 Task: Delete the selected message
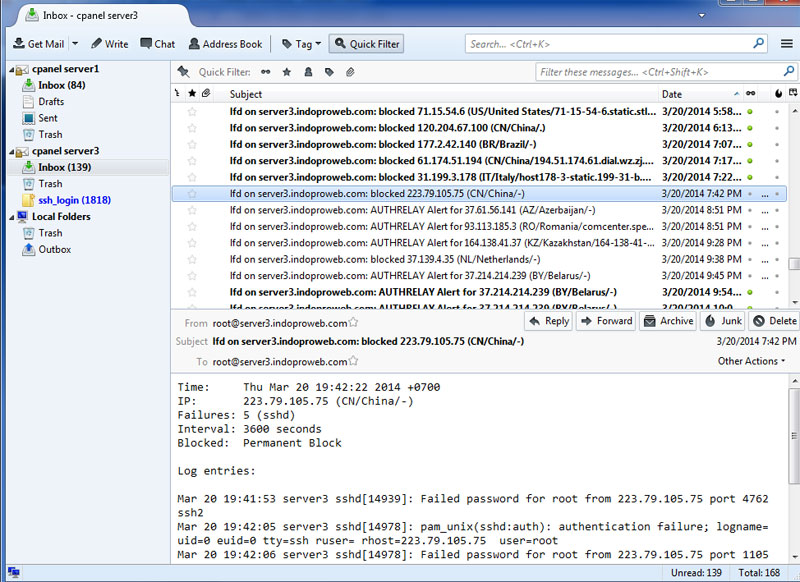(774, 321)
